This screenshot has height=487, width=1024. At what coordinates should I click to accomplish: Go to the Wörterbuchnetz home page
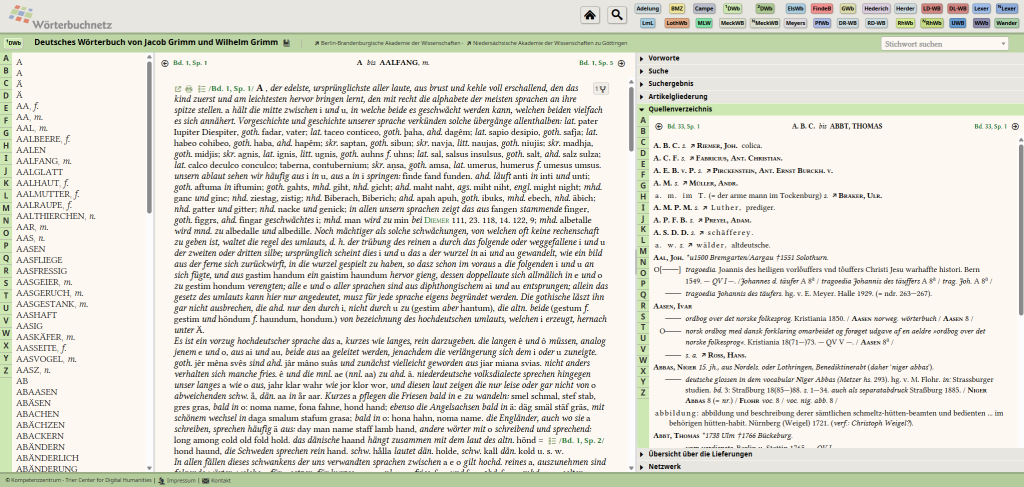591,14
